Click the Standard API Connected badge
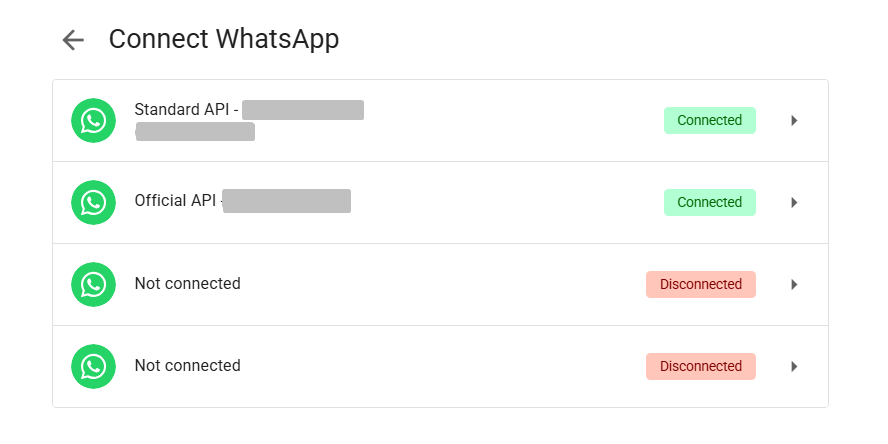 click(709, 121)
